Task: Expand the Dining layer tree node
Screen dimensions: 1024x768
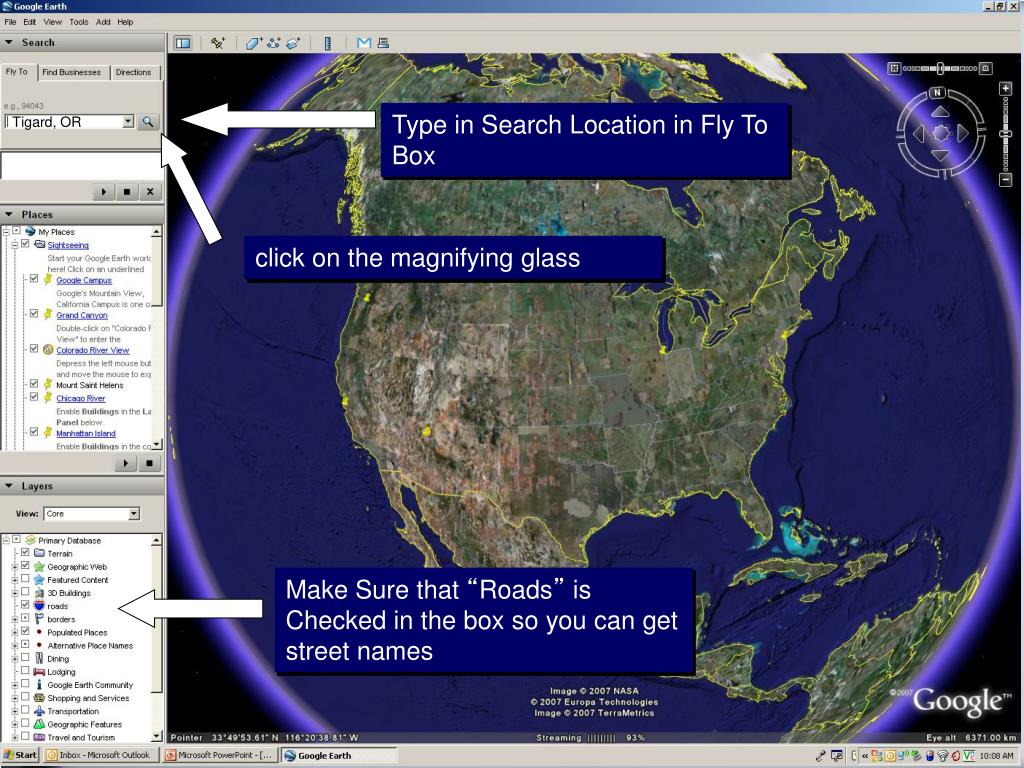Action: click(x=14, y=658)
